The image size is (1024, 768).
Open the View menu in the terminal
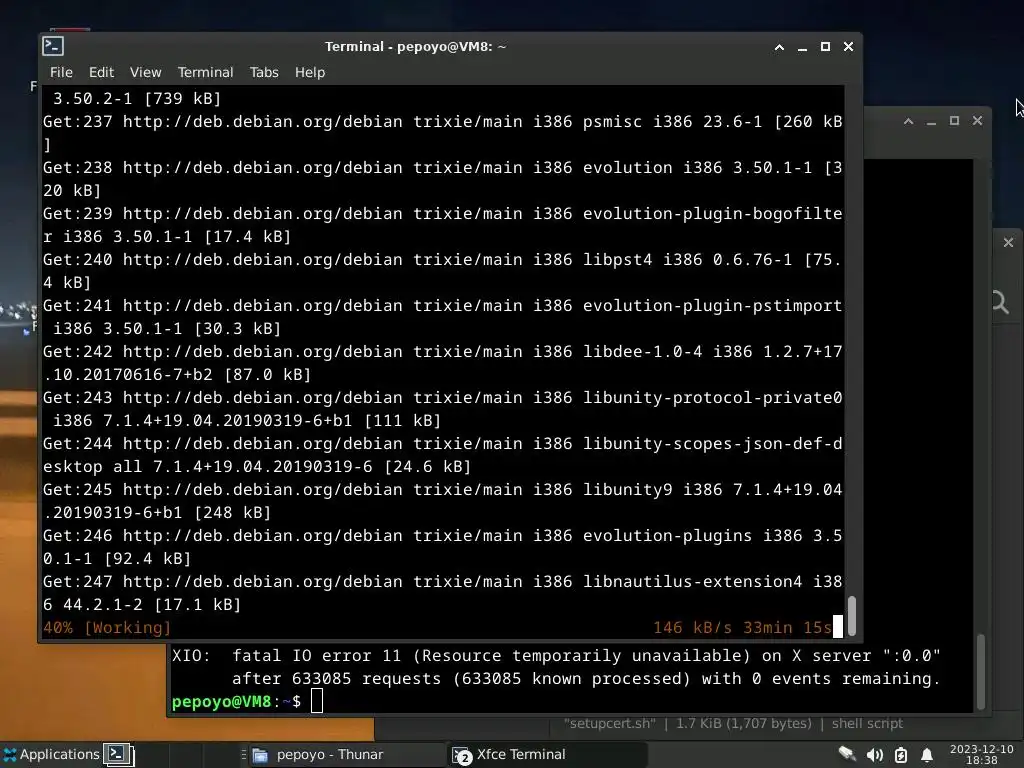[x=145, y=72]
